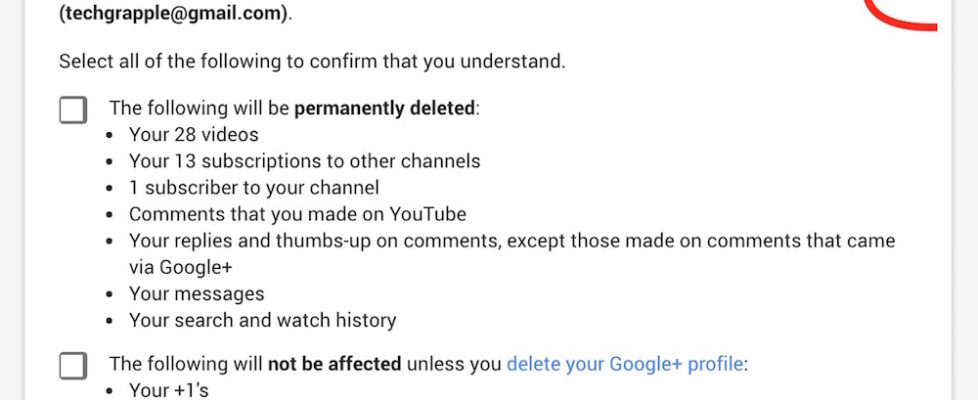This screenshot has width=978, height=400.
Task: Click the bullet beside "Your 28 videos"
Action: 113,135
